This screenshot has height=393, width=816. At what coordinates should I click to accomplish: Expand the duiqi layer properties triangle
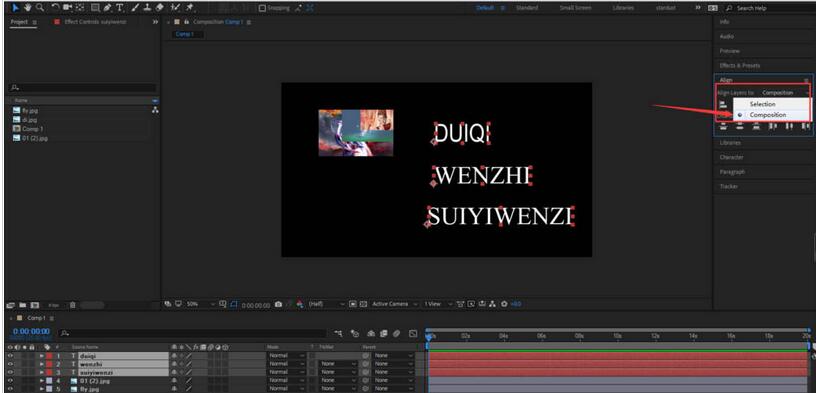pos(42,356)
